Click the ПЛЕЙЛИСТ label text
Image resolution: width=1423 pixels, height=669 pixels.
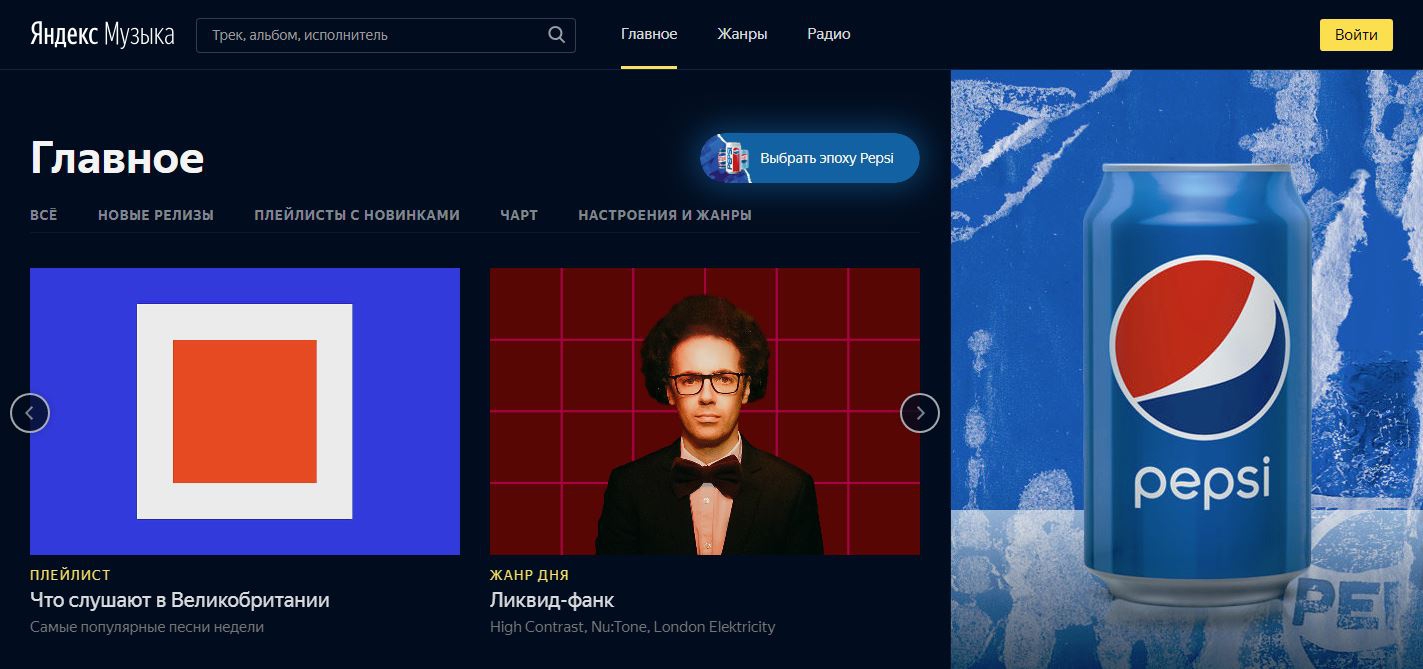pyautogui.click(x=70, y=575)
